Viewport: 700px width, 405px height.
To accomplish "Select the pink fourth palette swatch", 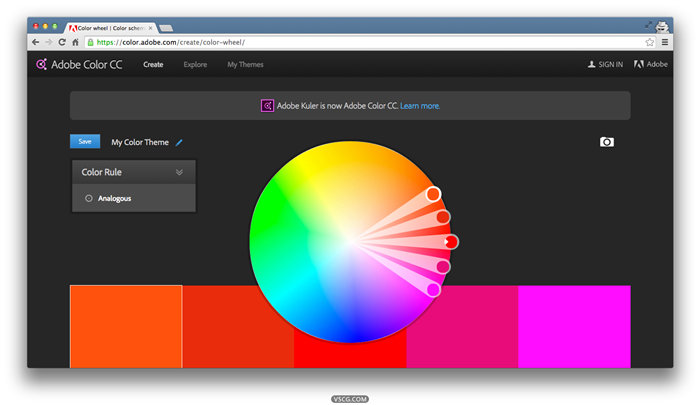I will click(462, 326).
